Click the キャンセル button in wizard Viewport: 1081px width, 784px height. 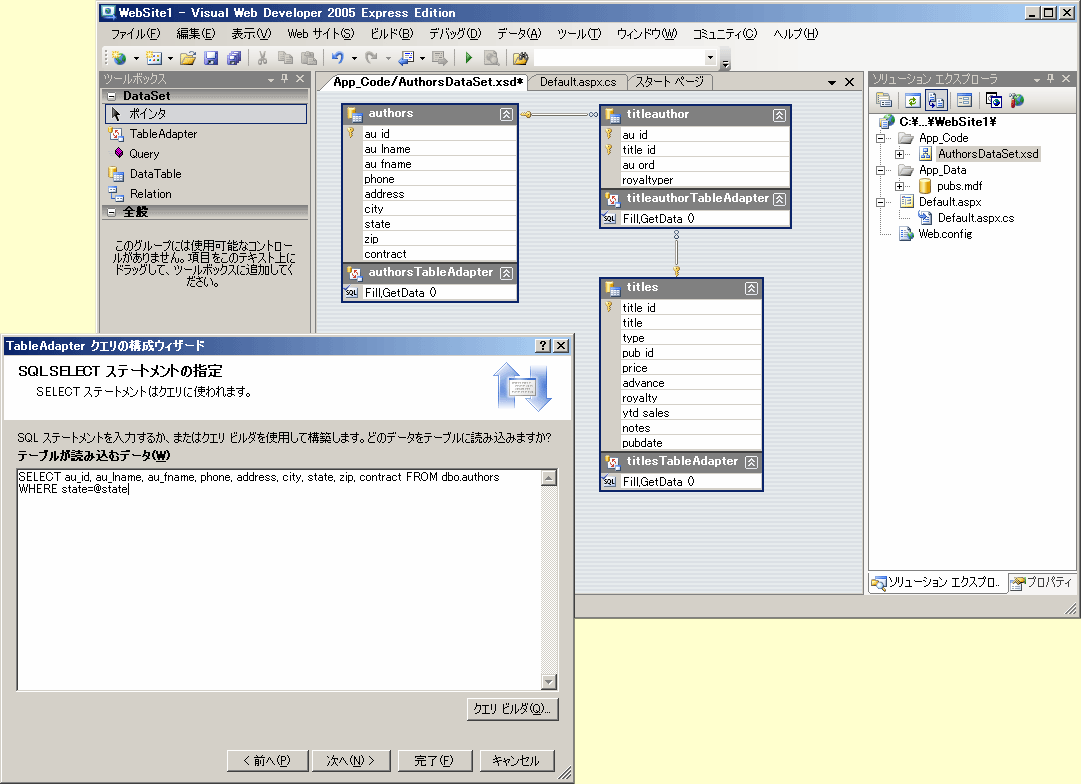pyautogui.click(x=516, y=761)
